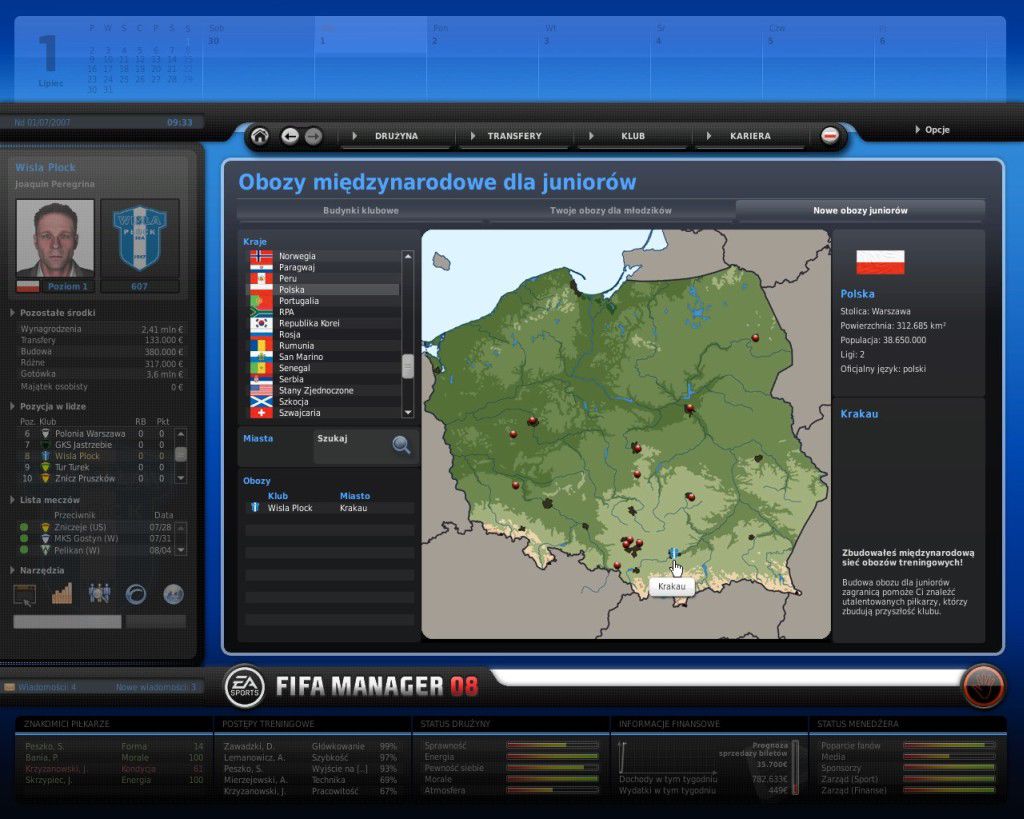Select Polonia Warszawa in league table
Viewport: 1024px width, 819px height.
pos(94,434)
